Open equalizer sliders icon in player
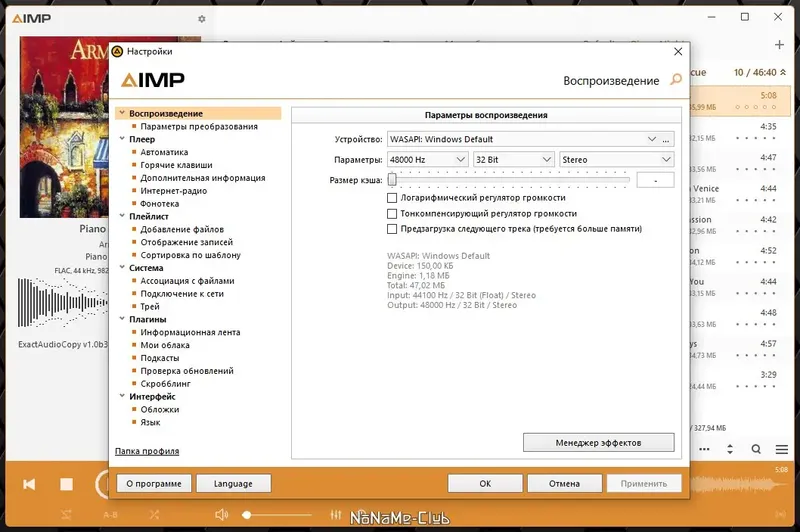Viewport: 800px width, 532px height. (335, 515)
